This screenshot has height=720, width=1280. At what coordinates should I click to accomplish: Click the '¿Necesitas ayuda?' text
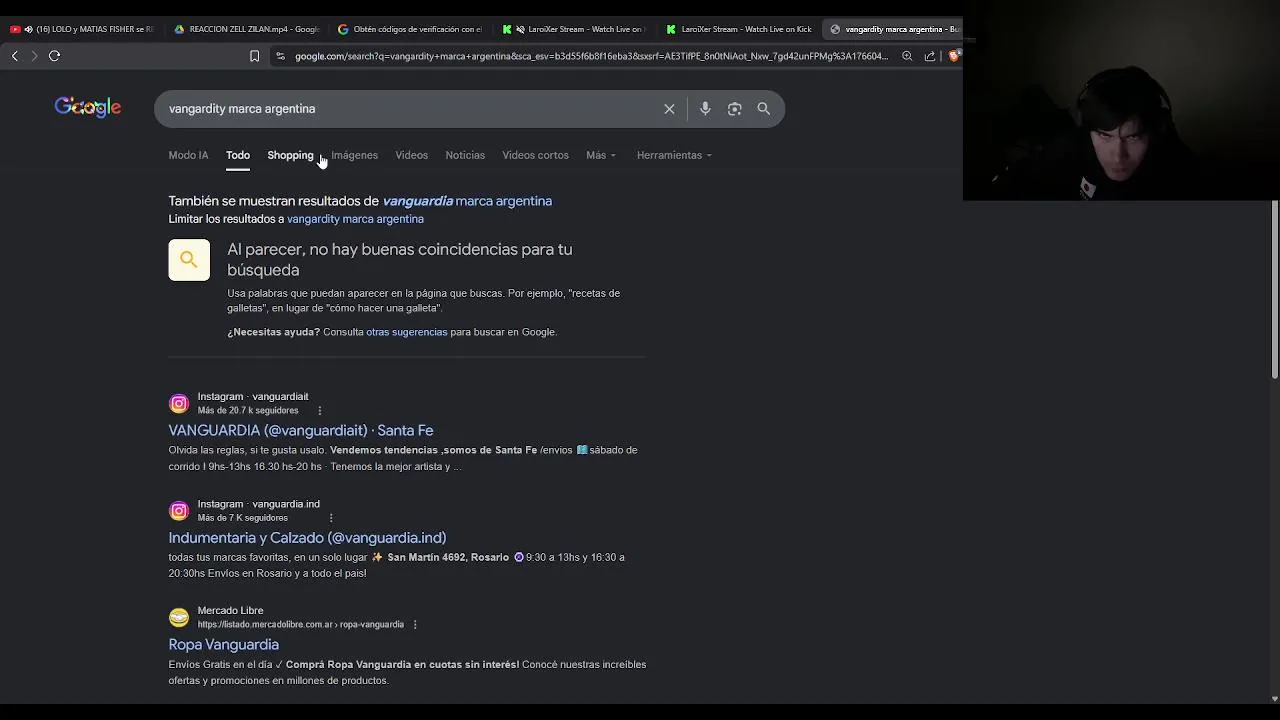click(273, 332)
